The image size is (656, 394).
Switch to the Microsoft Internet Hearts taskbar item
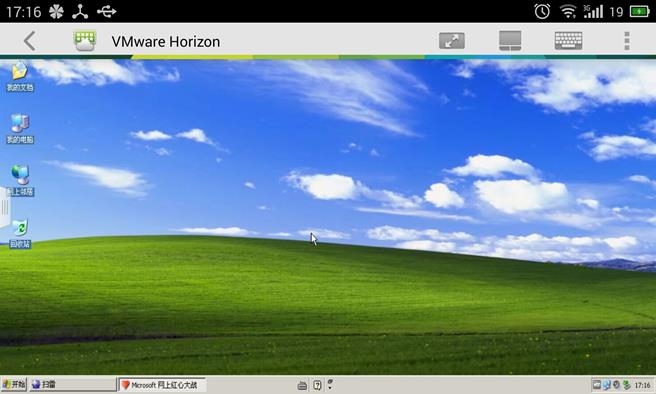click(162, 384)
